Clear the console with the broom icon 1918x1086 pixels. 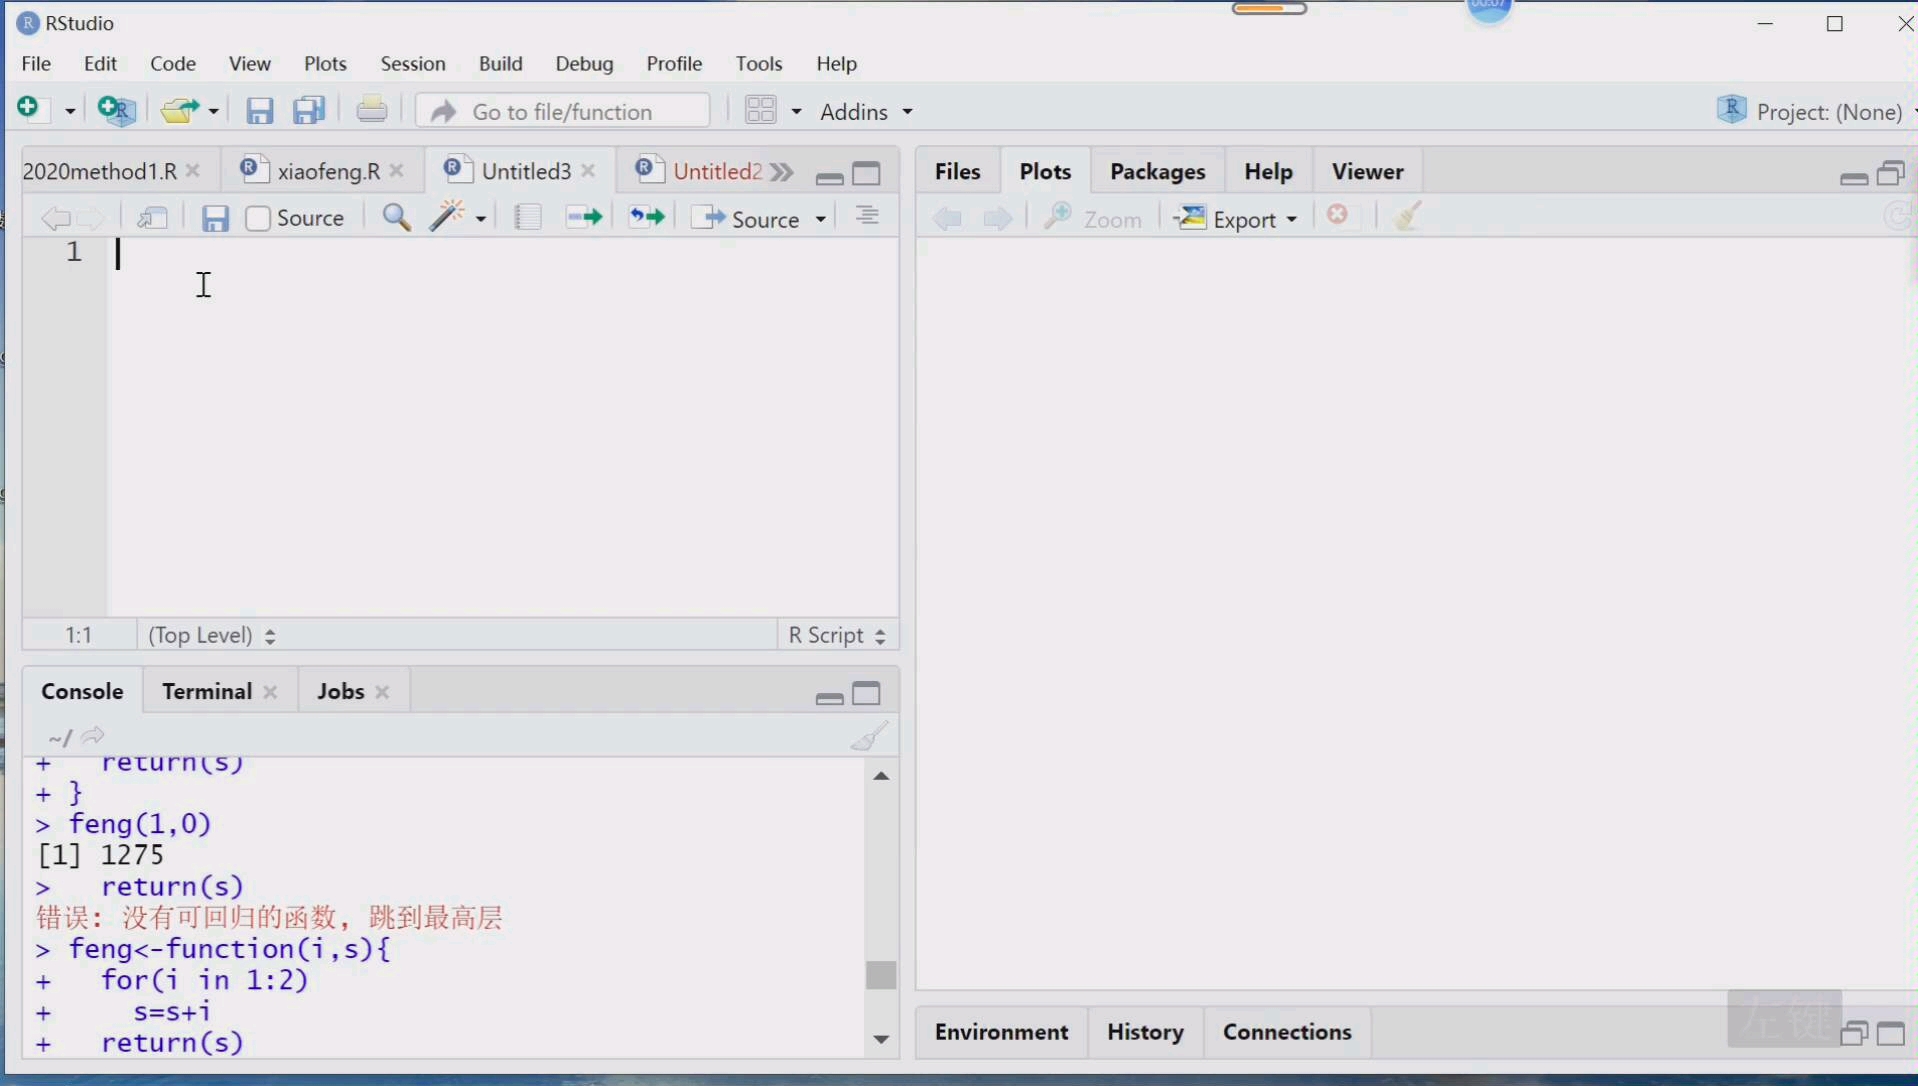pos(869,737)
